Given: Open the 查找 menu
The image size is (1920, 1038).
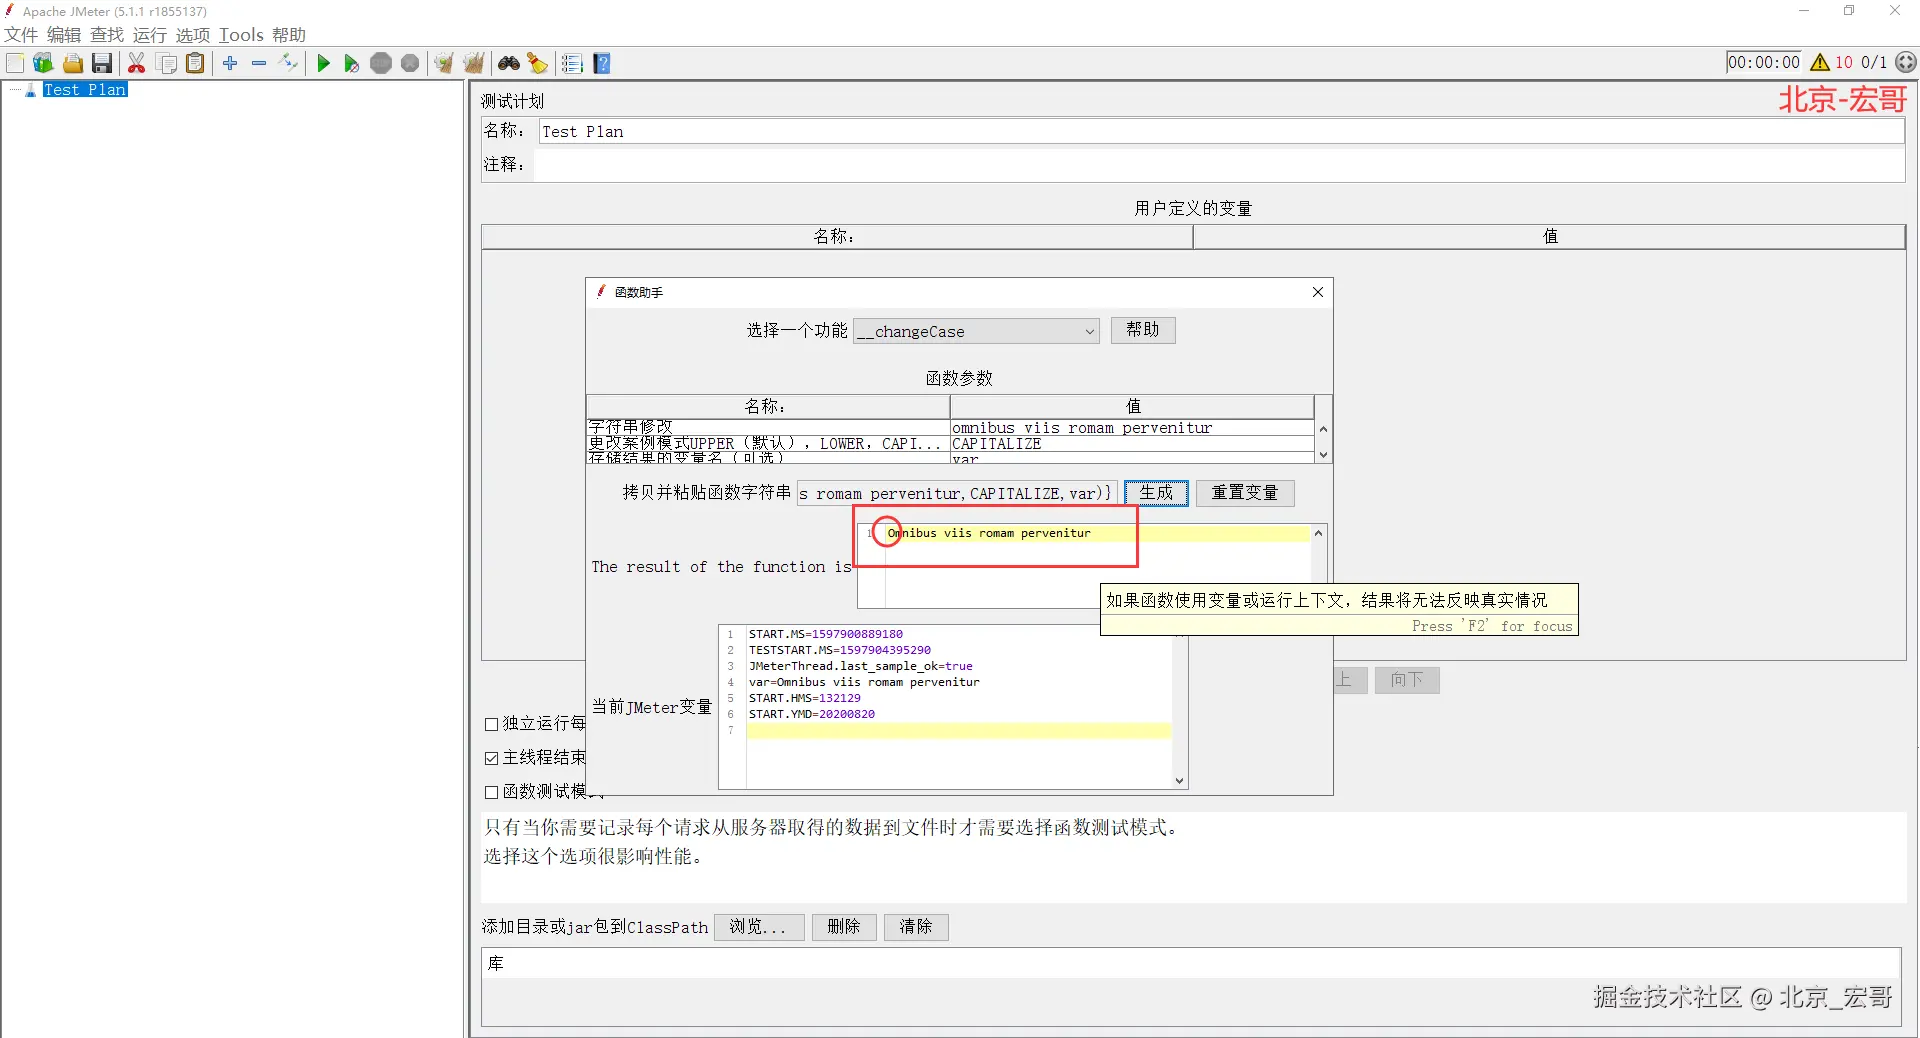Looking at the screenshot, I should coord(107,35).
